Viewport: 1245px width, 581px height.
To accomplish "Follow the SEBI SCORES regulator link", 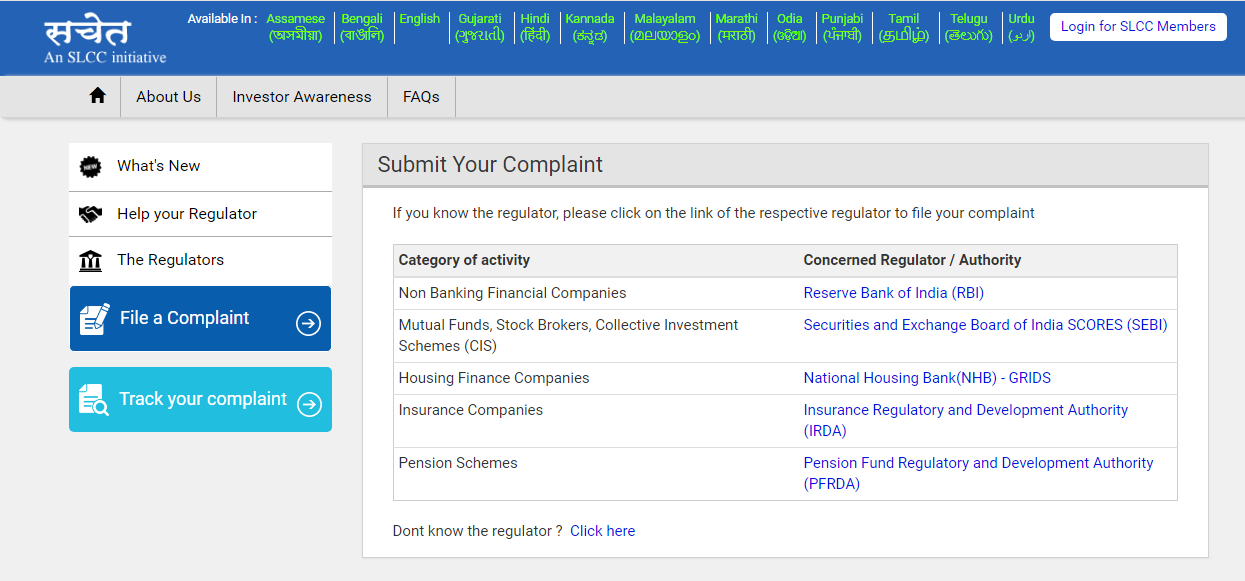I will point(985,325).
